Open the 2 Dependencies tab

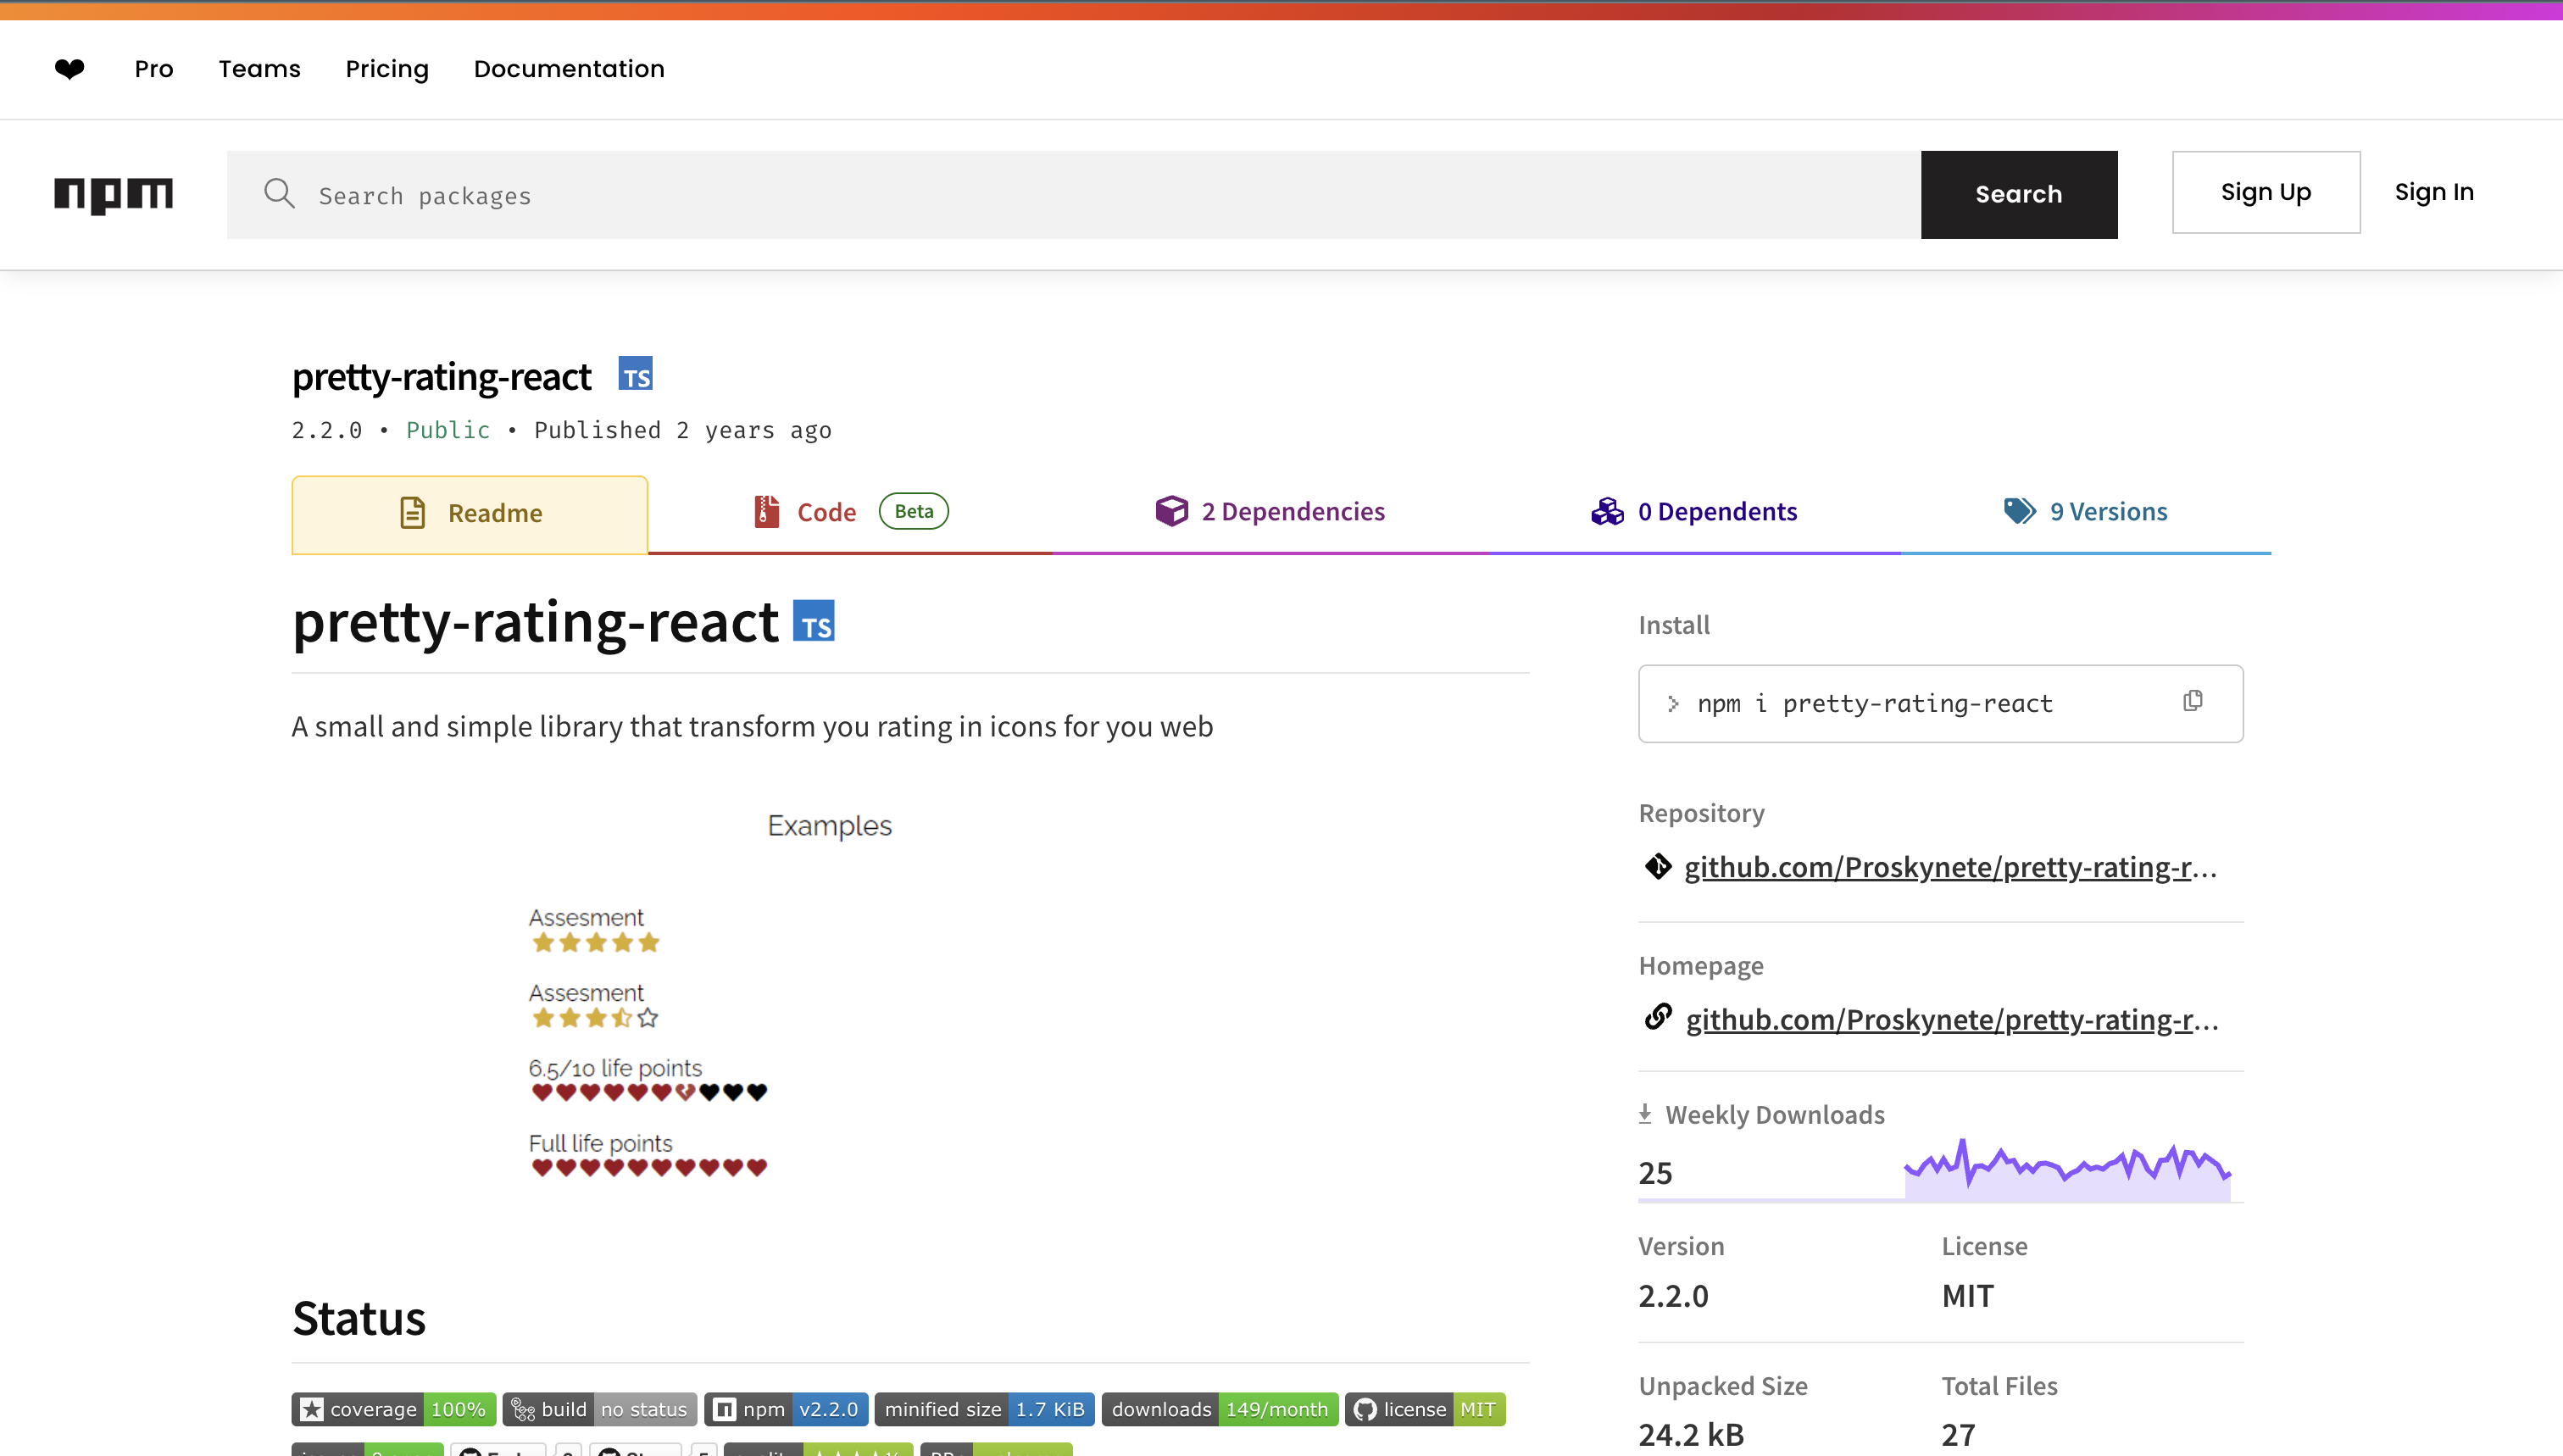pyautogui.click(x=1270, y=513)
